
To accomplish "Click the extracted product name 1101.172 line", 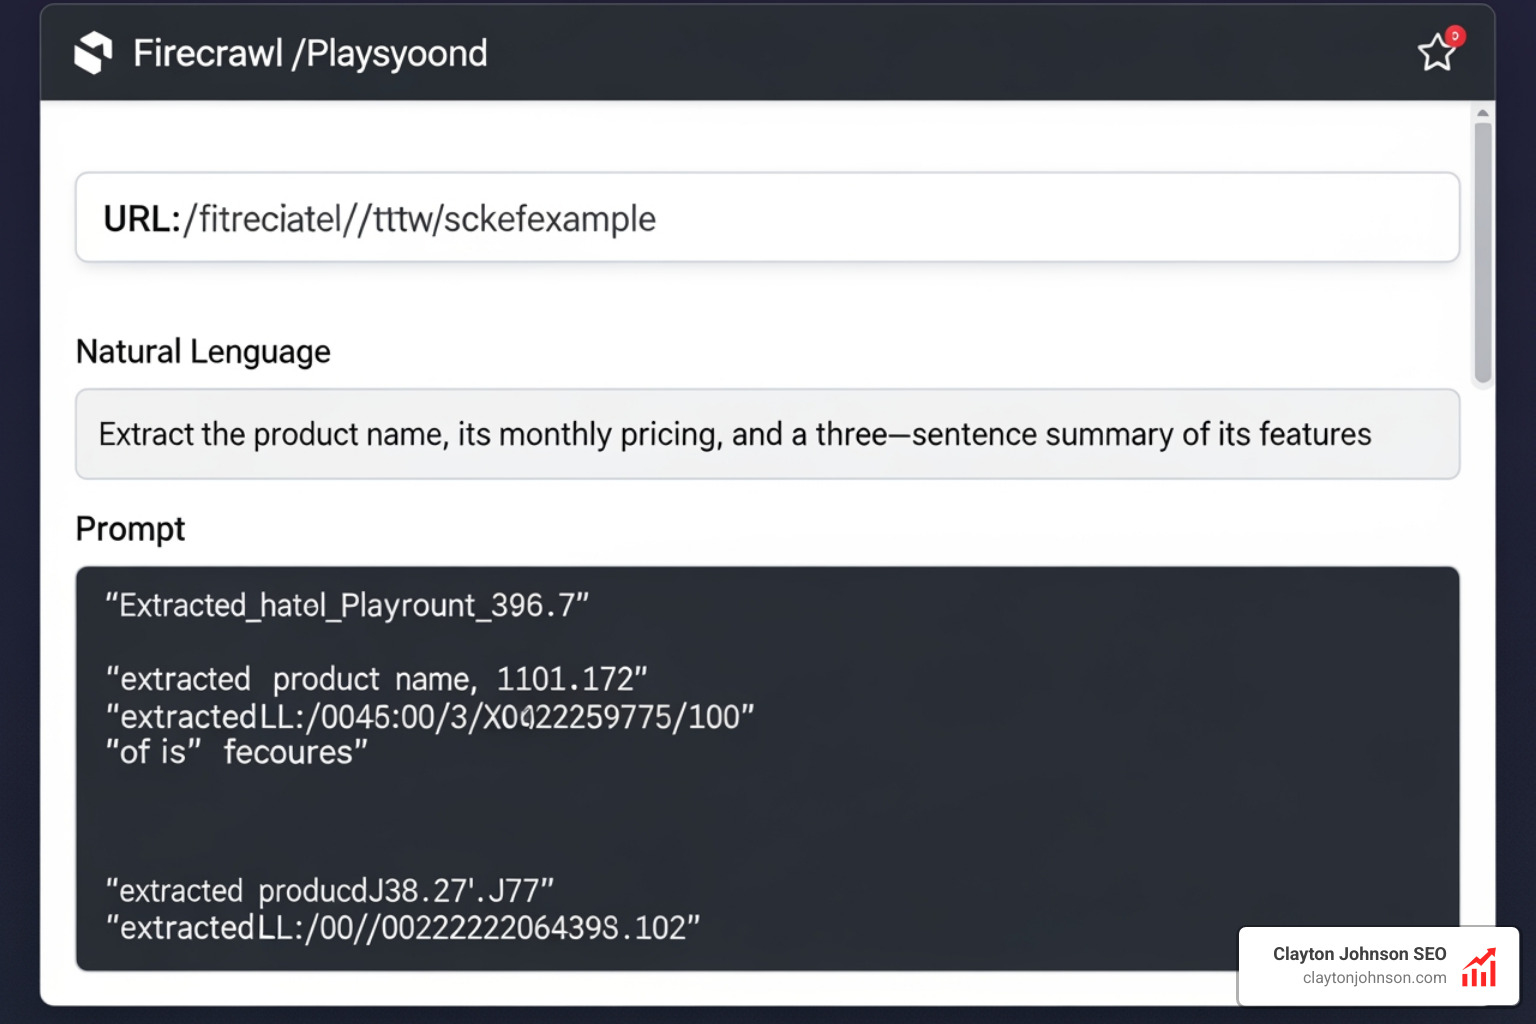I will coord(375,679).
